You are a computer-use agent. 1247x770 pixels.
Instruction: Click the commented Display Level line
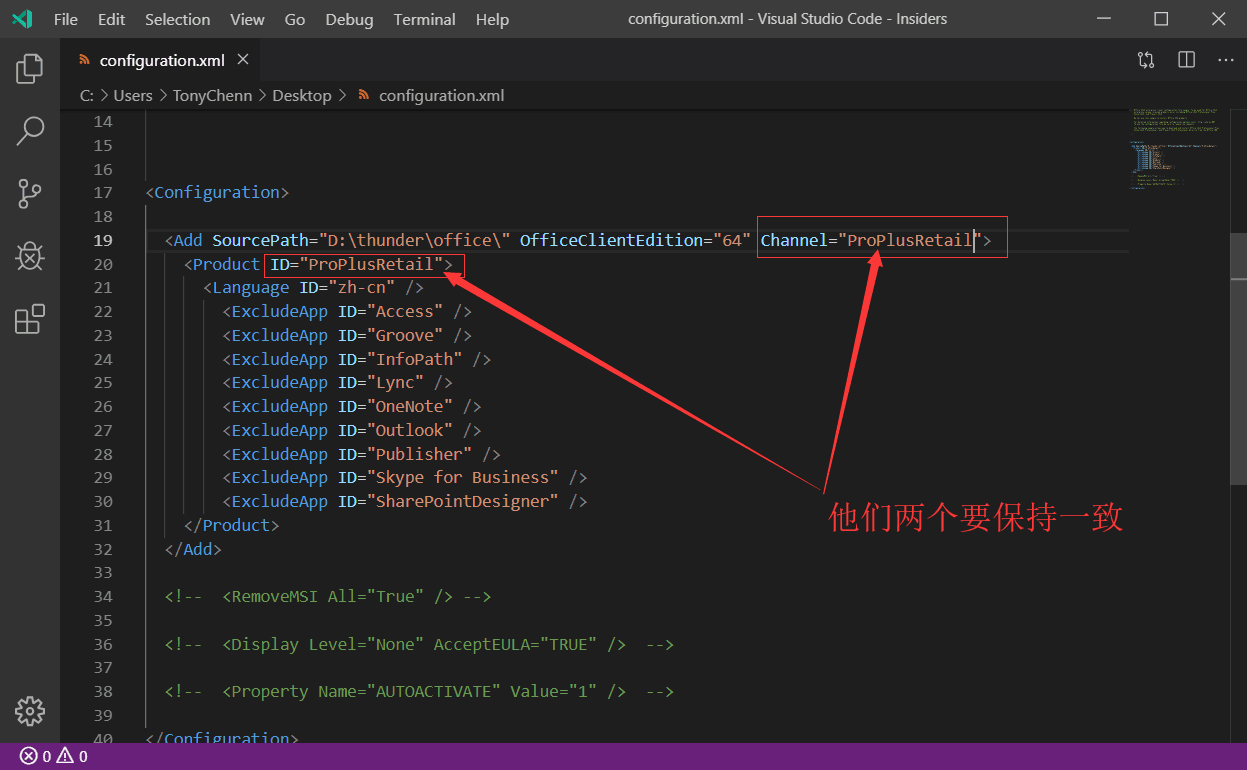(419, 645)
